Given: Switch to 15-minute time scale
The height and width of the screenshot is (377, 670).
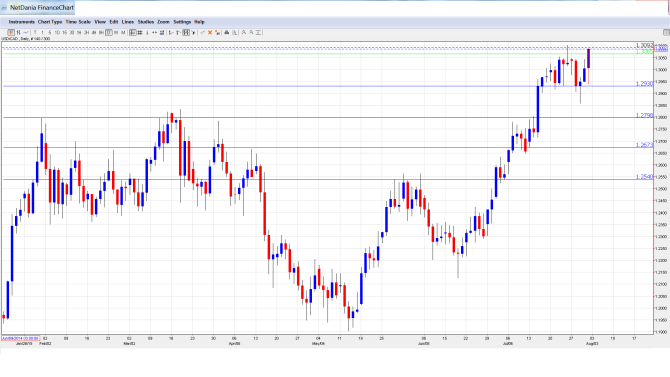Looking at the screenshot, I should (x=65, y=32).
